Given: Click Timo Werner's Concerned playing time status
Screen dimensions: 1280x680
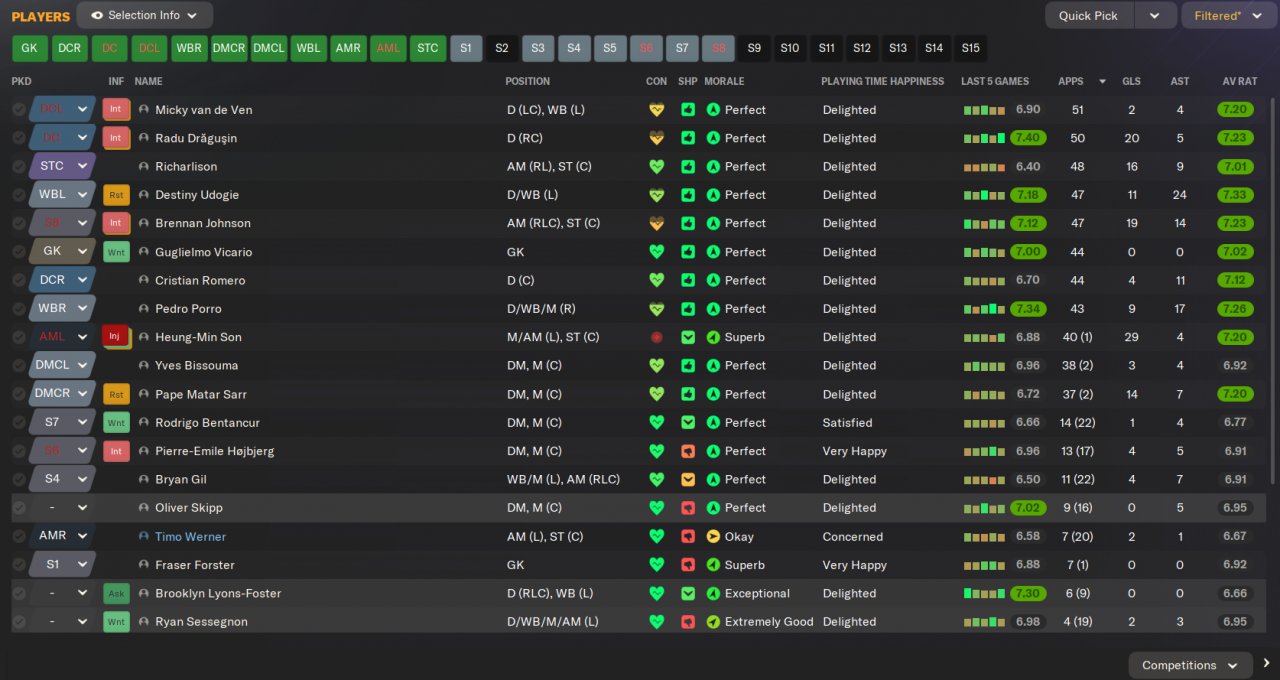Looking at the screenshot, I should pyautogui.click(x=853, y=537).
